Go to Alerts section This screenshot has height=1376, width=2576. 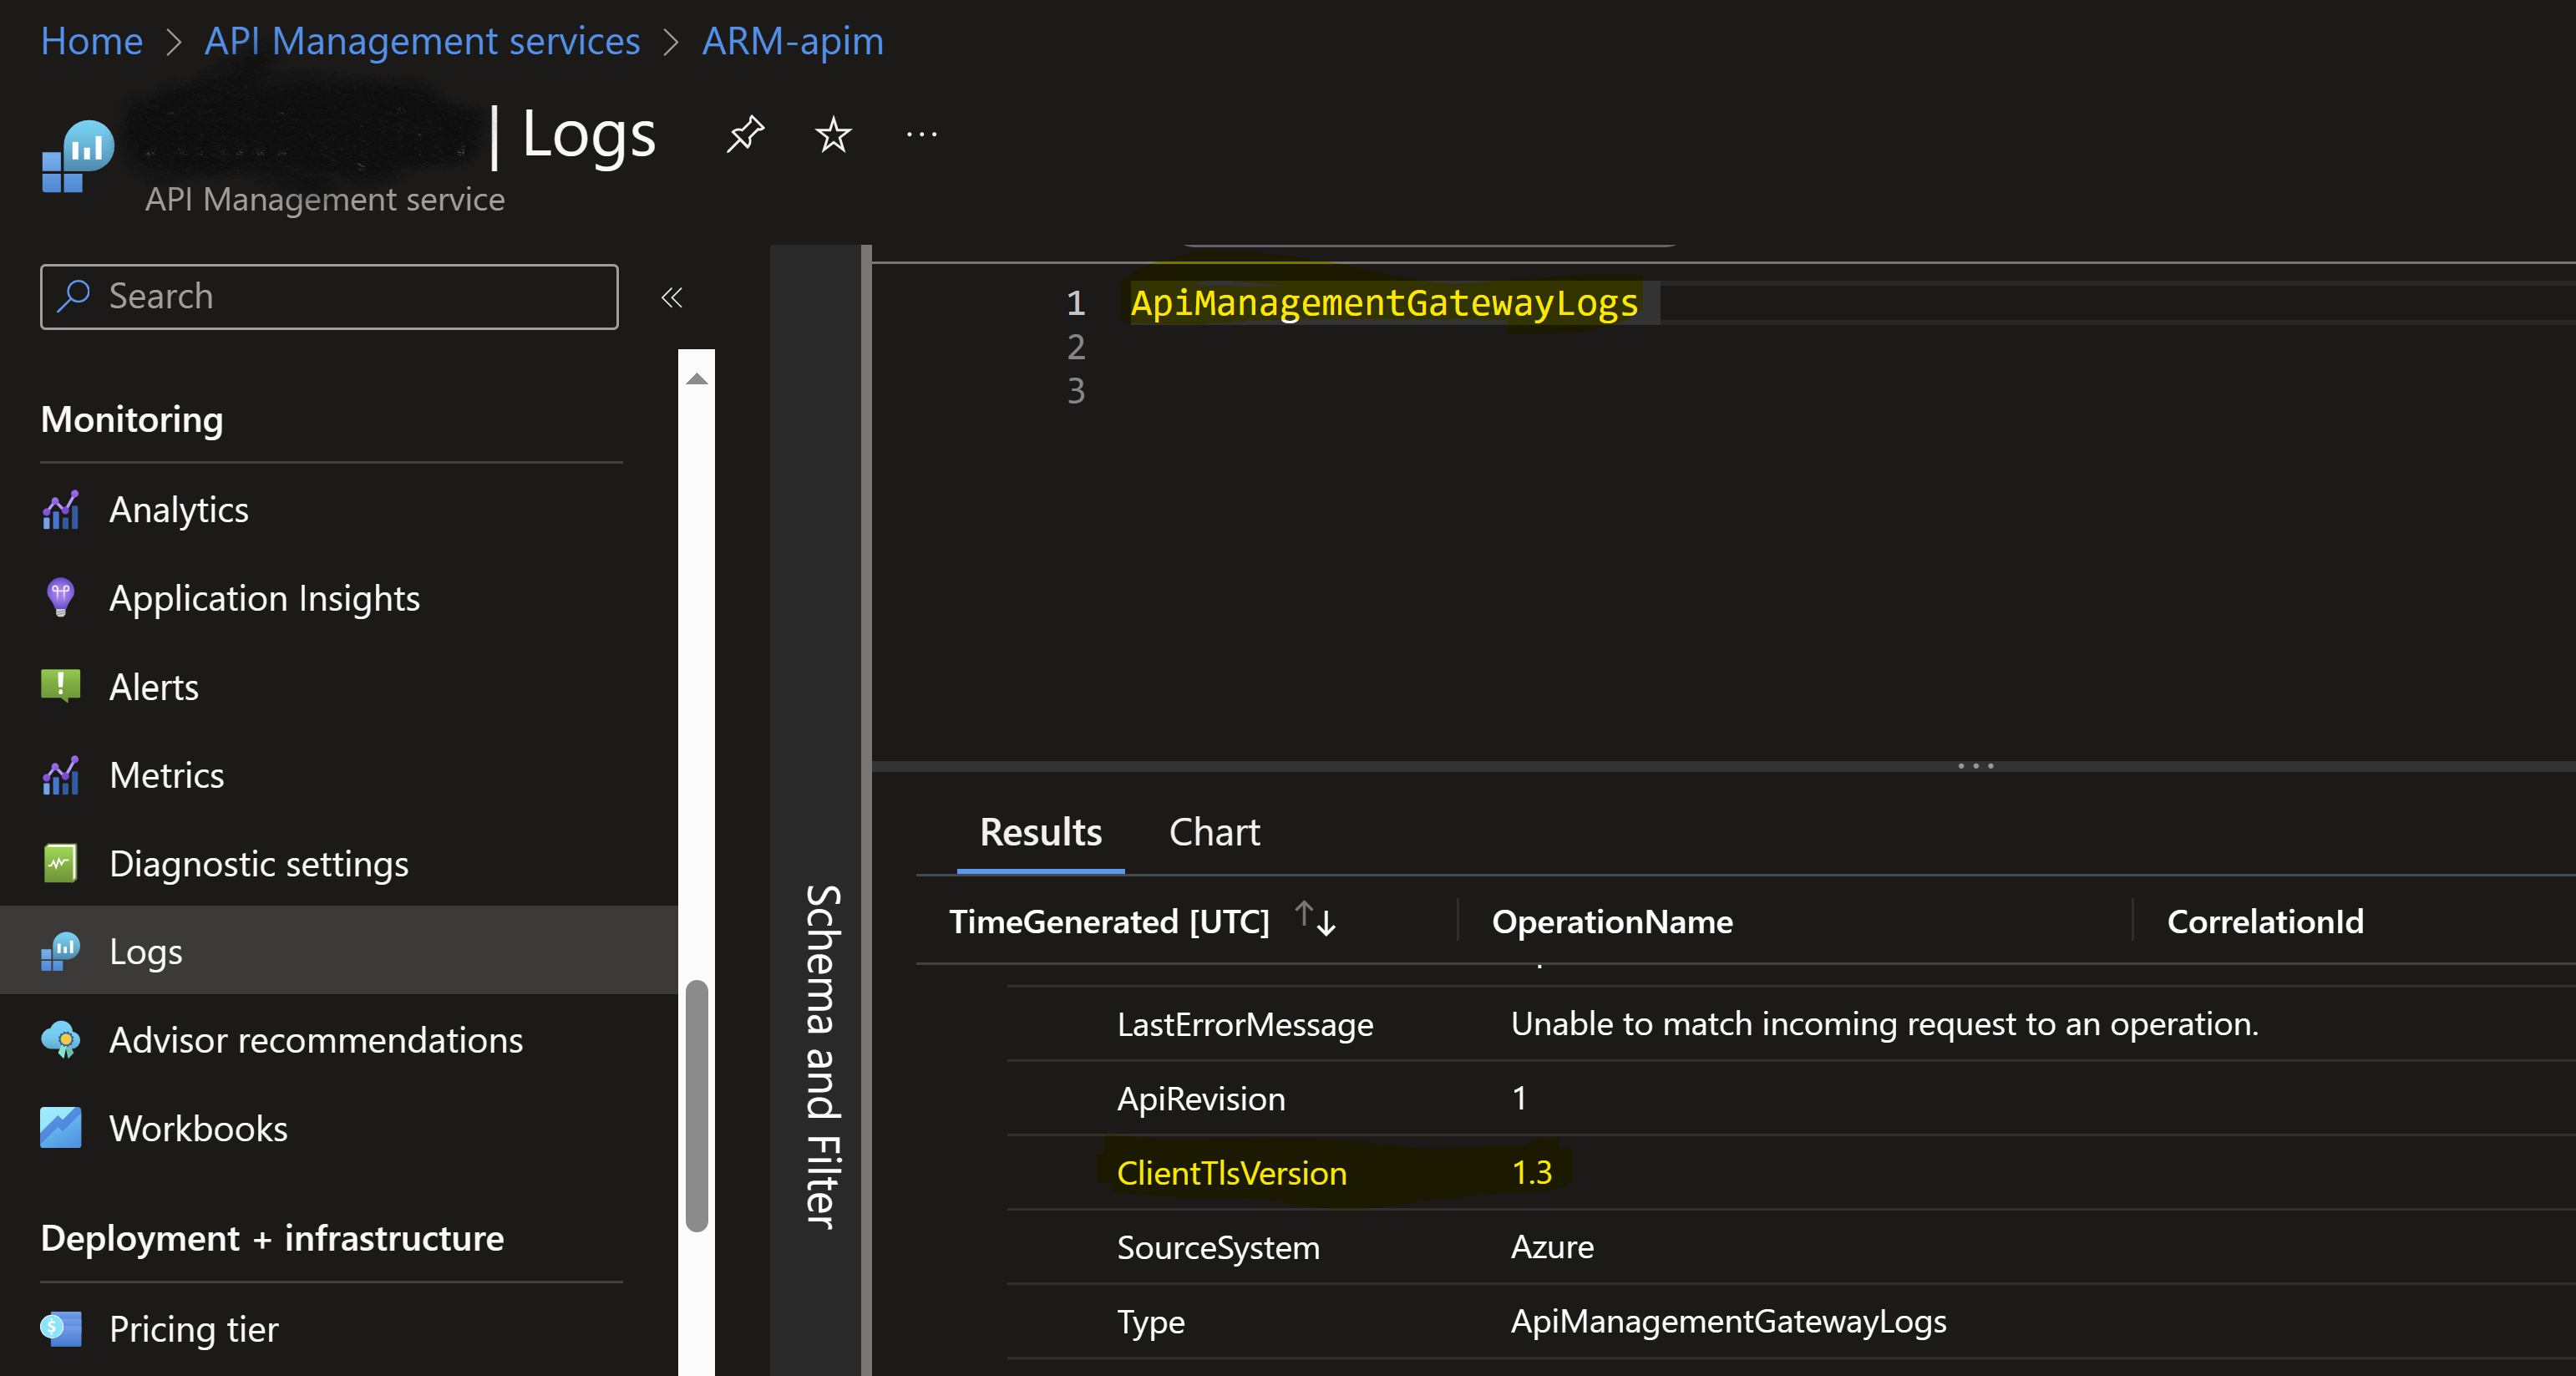153,687
